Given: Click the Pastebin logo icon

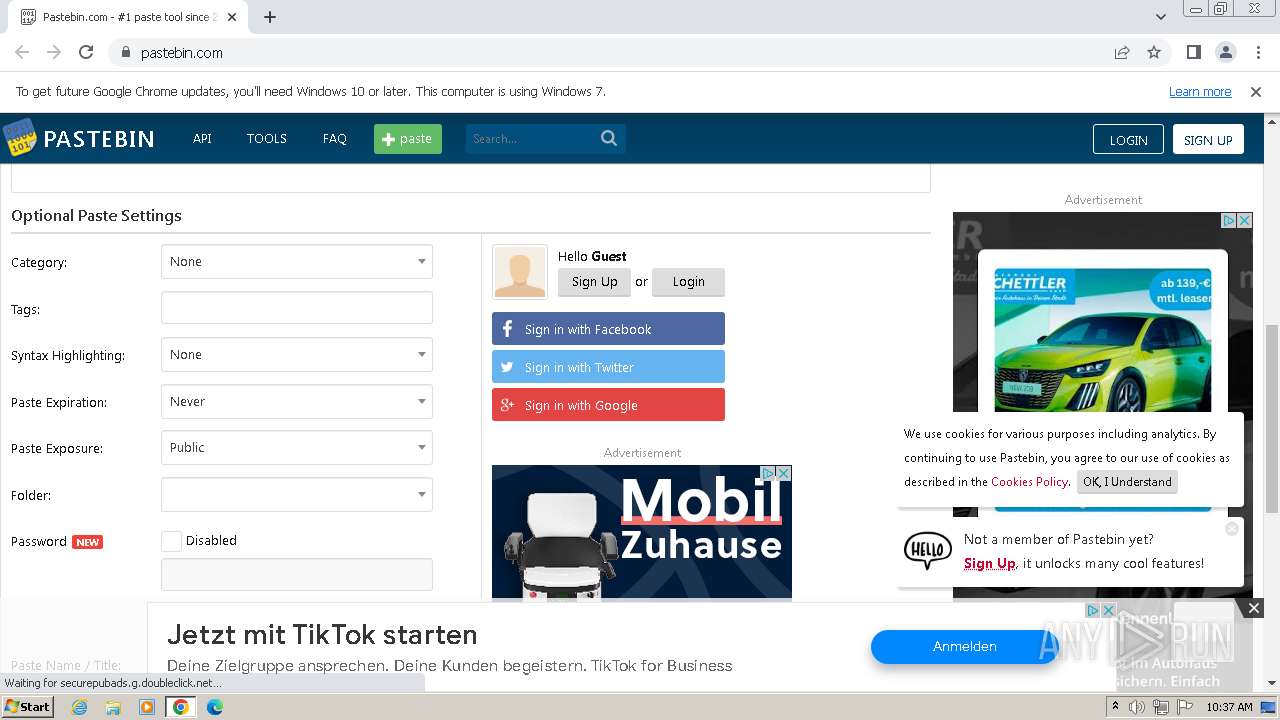Looking at the screenshot, I should [x=19, y=138].
